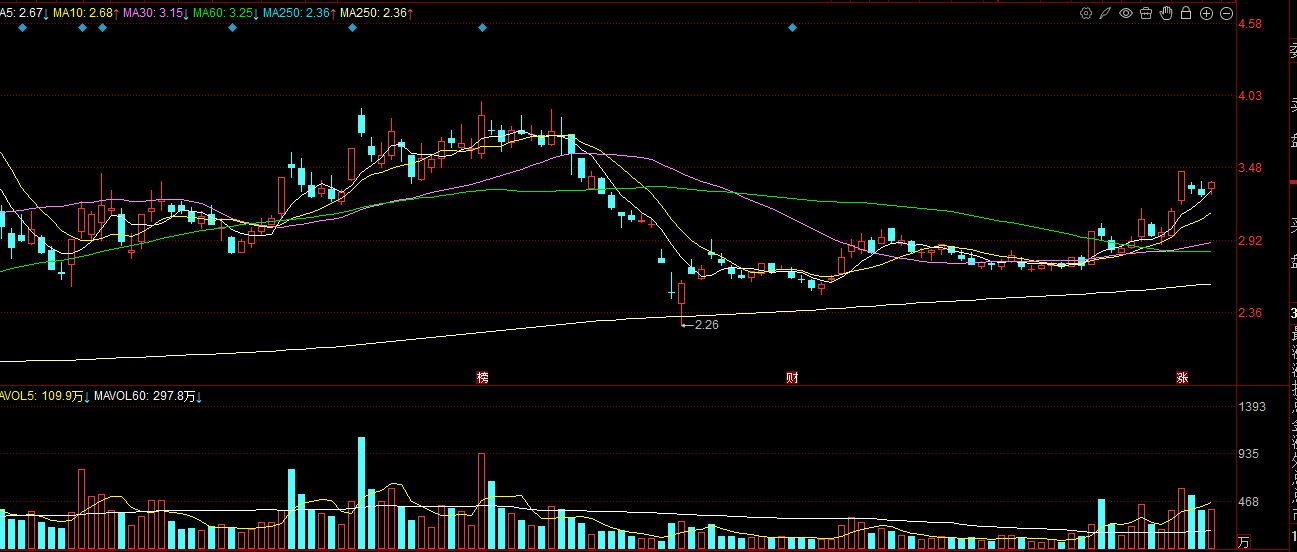Click the 2.92 price axis label
The width and height of the screenshot is (1297, 552).
coord(1250,241)
